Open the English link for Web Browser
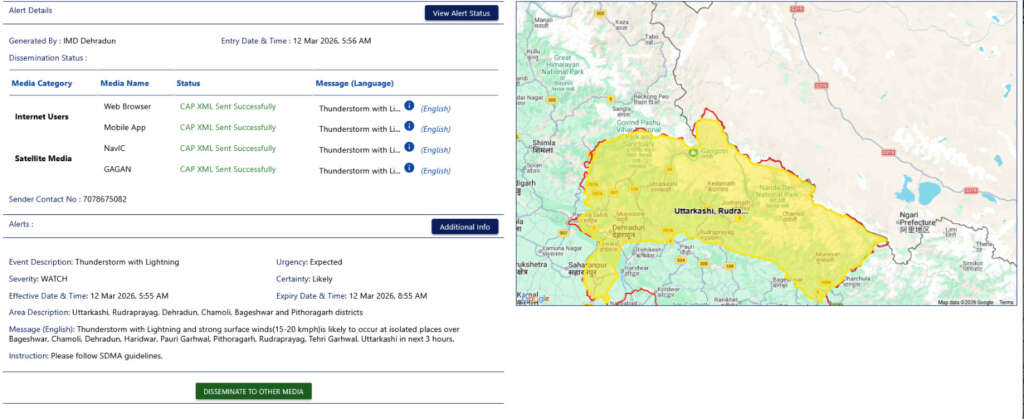Viewport: 1024px width, 419px height. tap(435, 108)
